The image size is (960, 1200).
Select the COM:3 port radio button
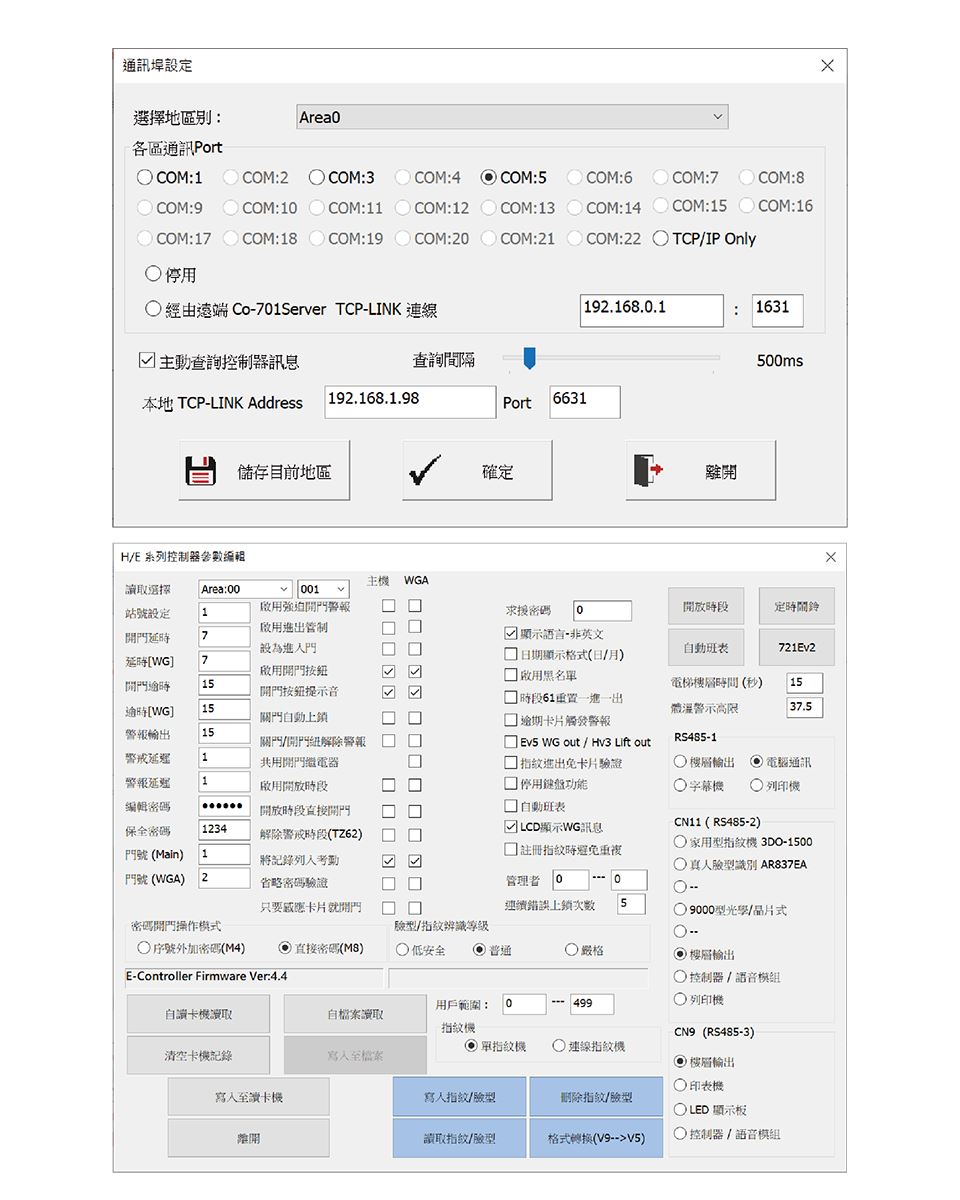[316, 178]
